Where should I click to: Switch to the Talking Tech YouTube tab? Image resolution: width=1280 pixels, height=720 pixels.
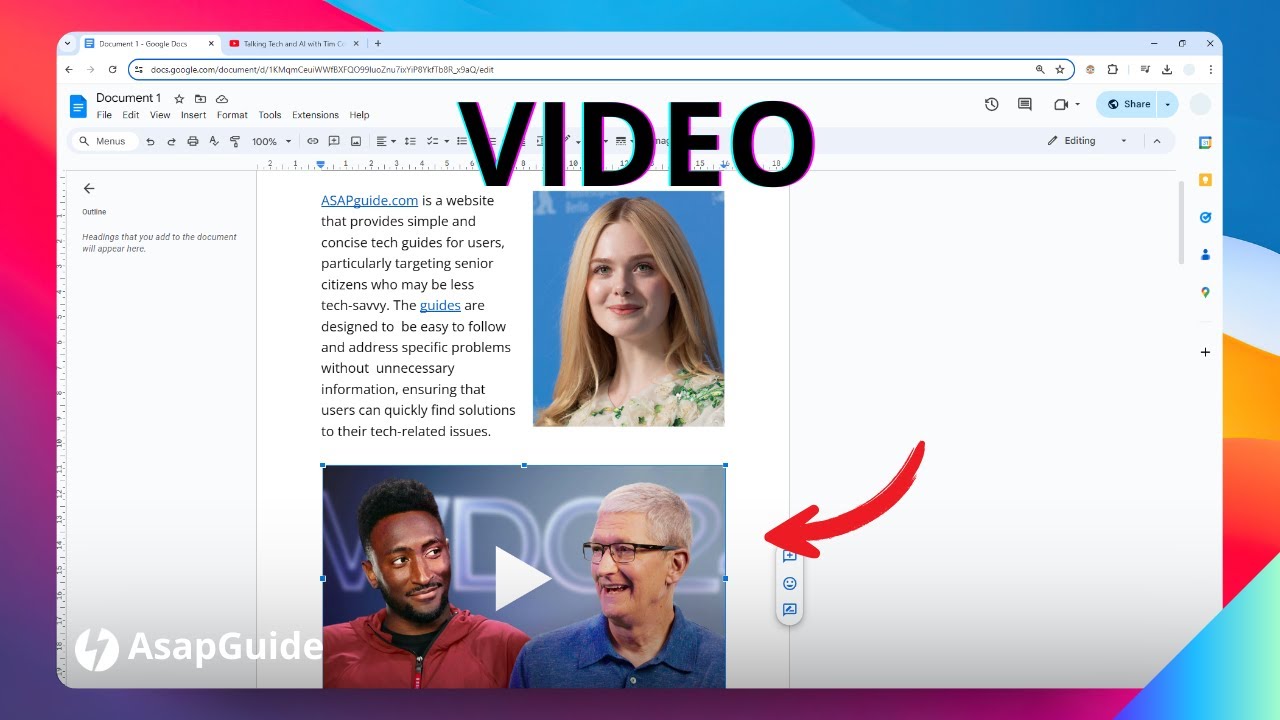(x=294, y=44)
